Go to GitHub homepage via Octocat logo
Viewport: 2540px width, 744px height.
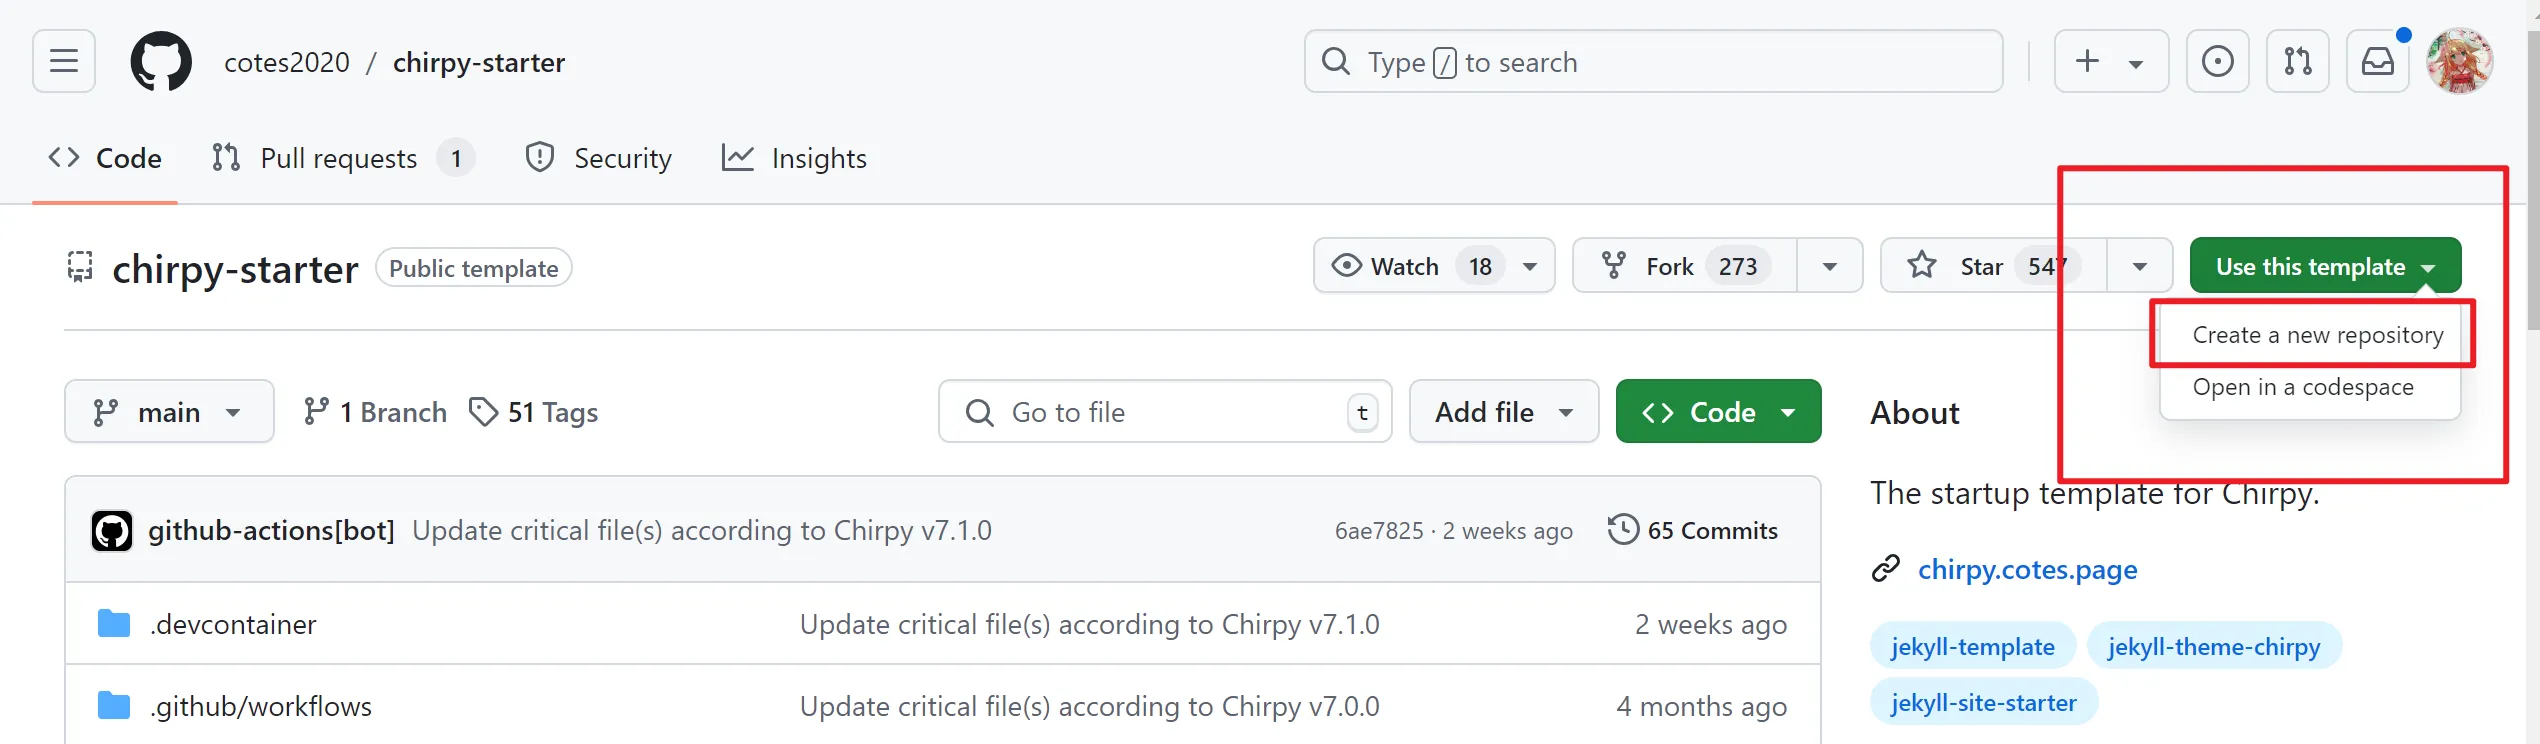click(x=161, y=61)
